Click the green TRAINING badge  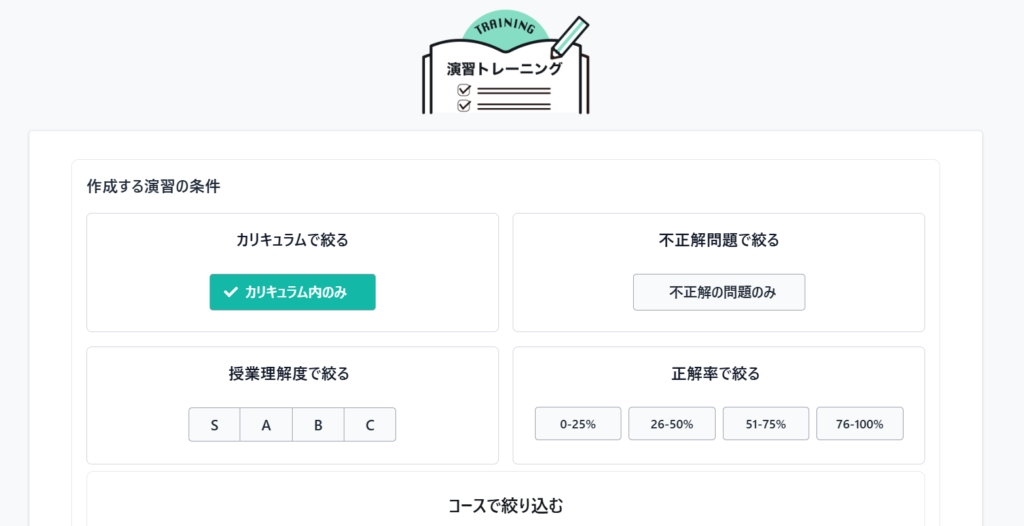(503, 29)
